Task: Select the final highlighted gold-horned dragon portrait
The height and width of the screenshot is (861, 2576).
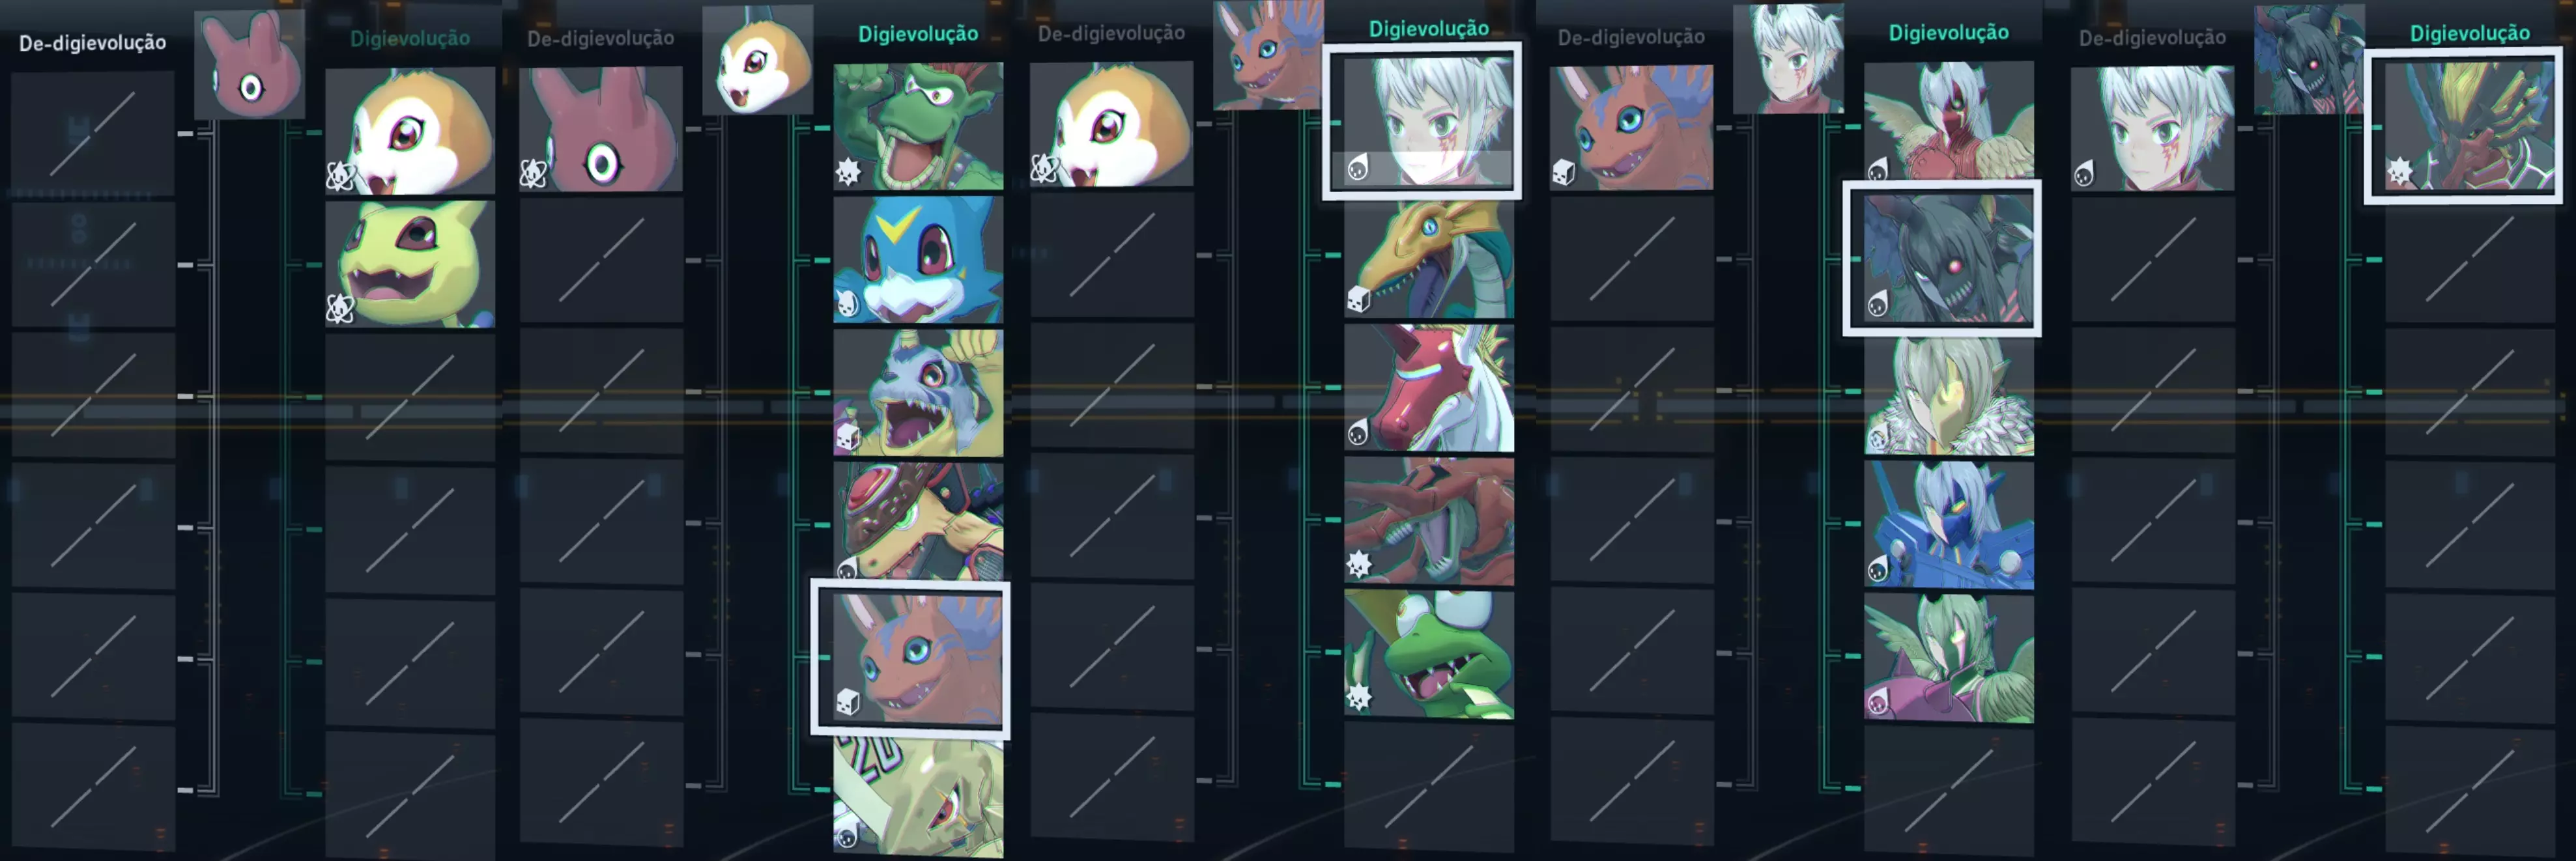Action: (2463, 125)
